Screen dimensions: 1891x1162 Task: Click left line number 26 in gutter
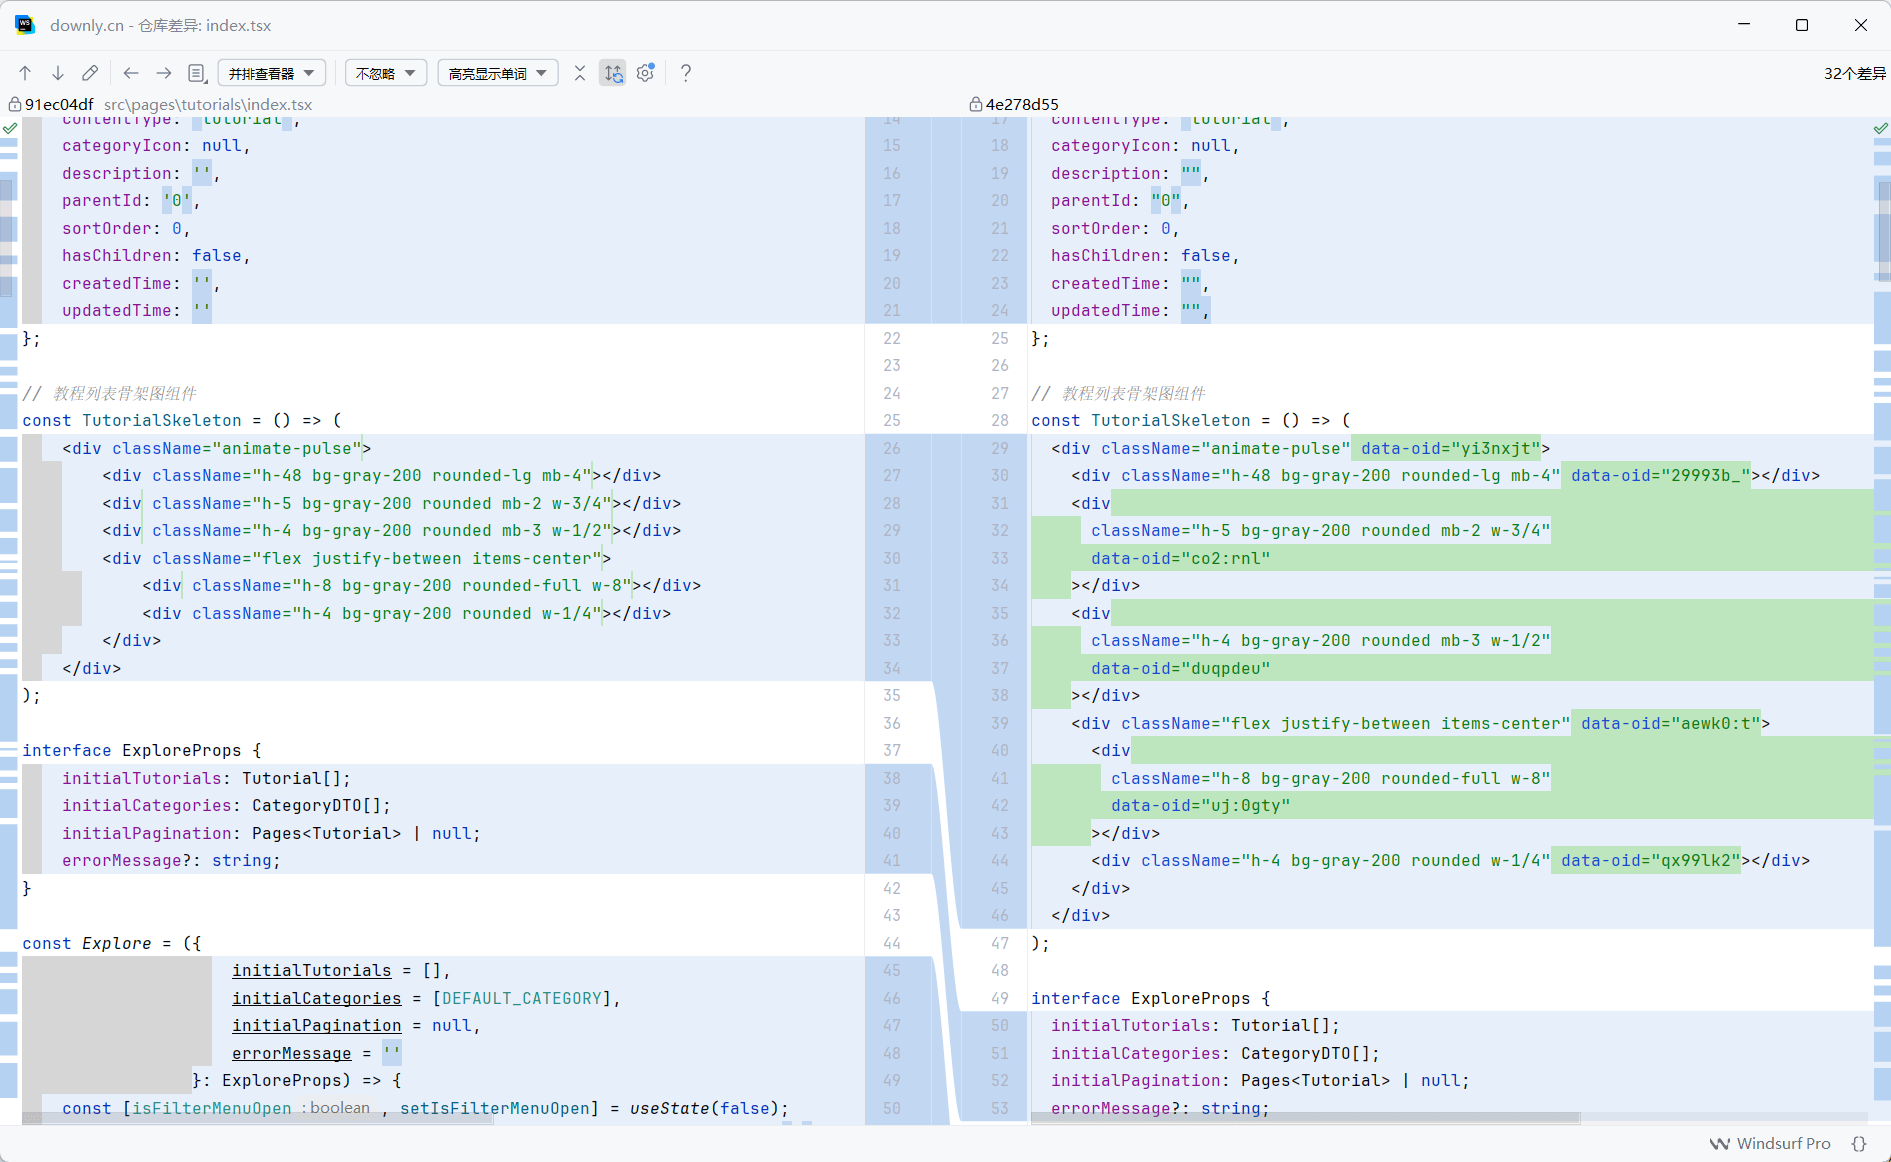coord(892,448)
